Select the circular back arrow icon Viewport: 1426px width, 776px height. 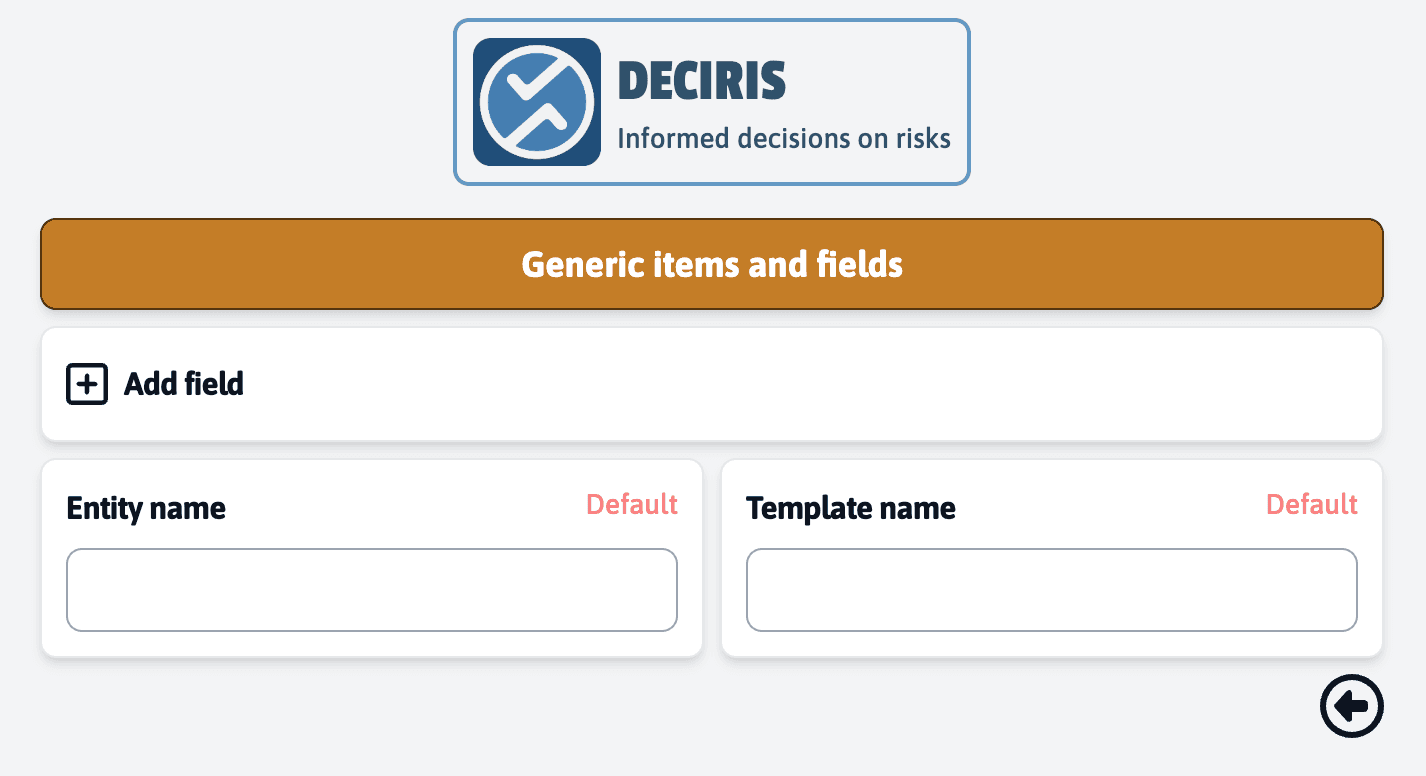pyautogui.click(x=1351, y=706)
